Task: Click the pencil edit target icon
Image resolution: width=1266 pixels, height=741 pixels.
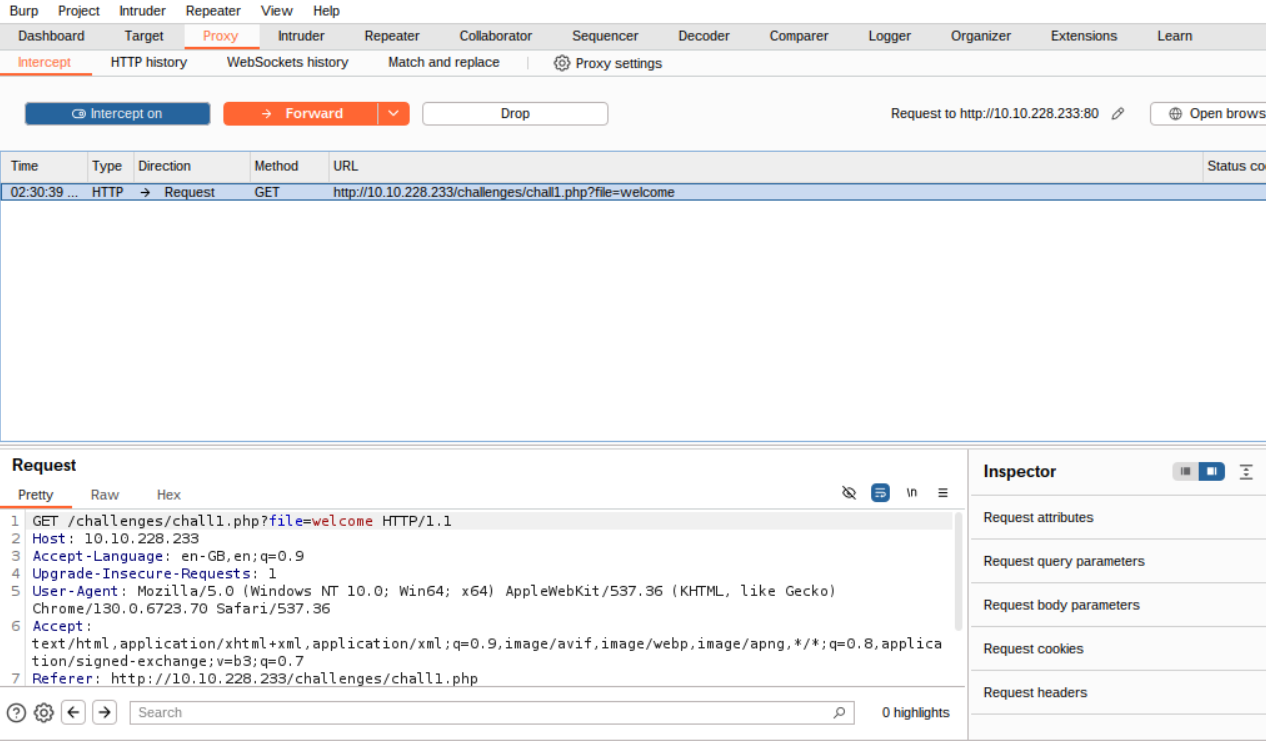Action: click(x=1118, y=114)
